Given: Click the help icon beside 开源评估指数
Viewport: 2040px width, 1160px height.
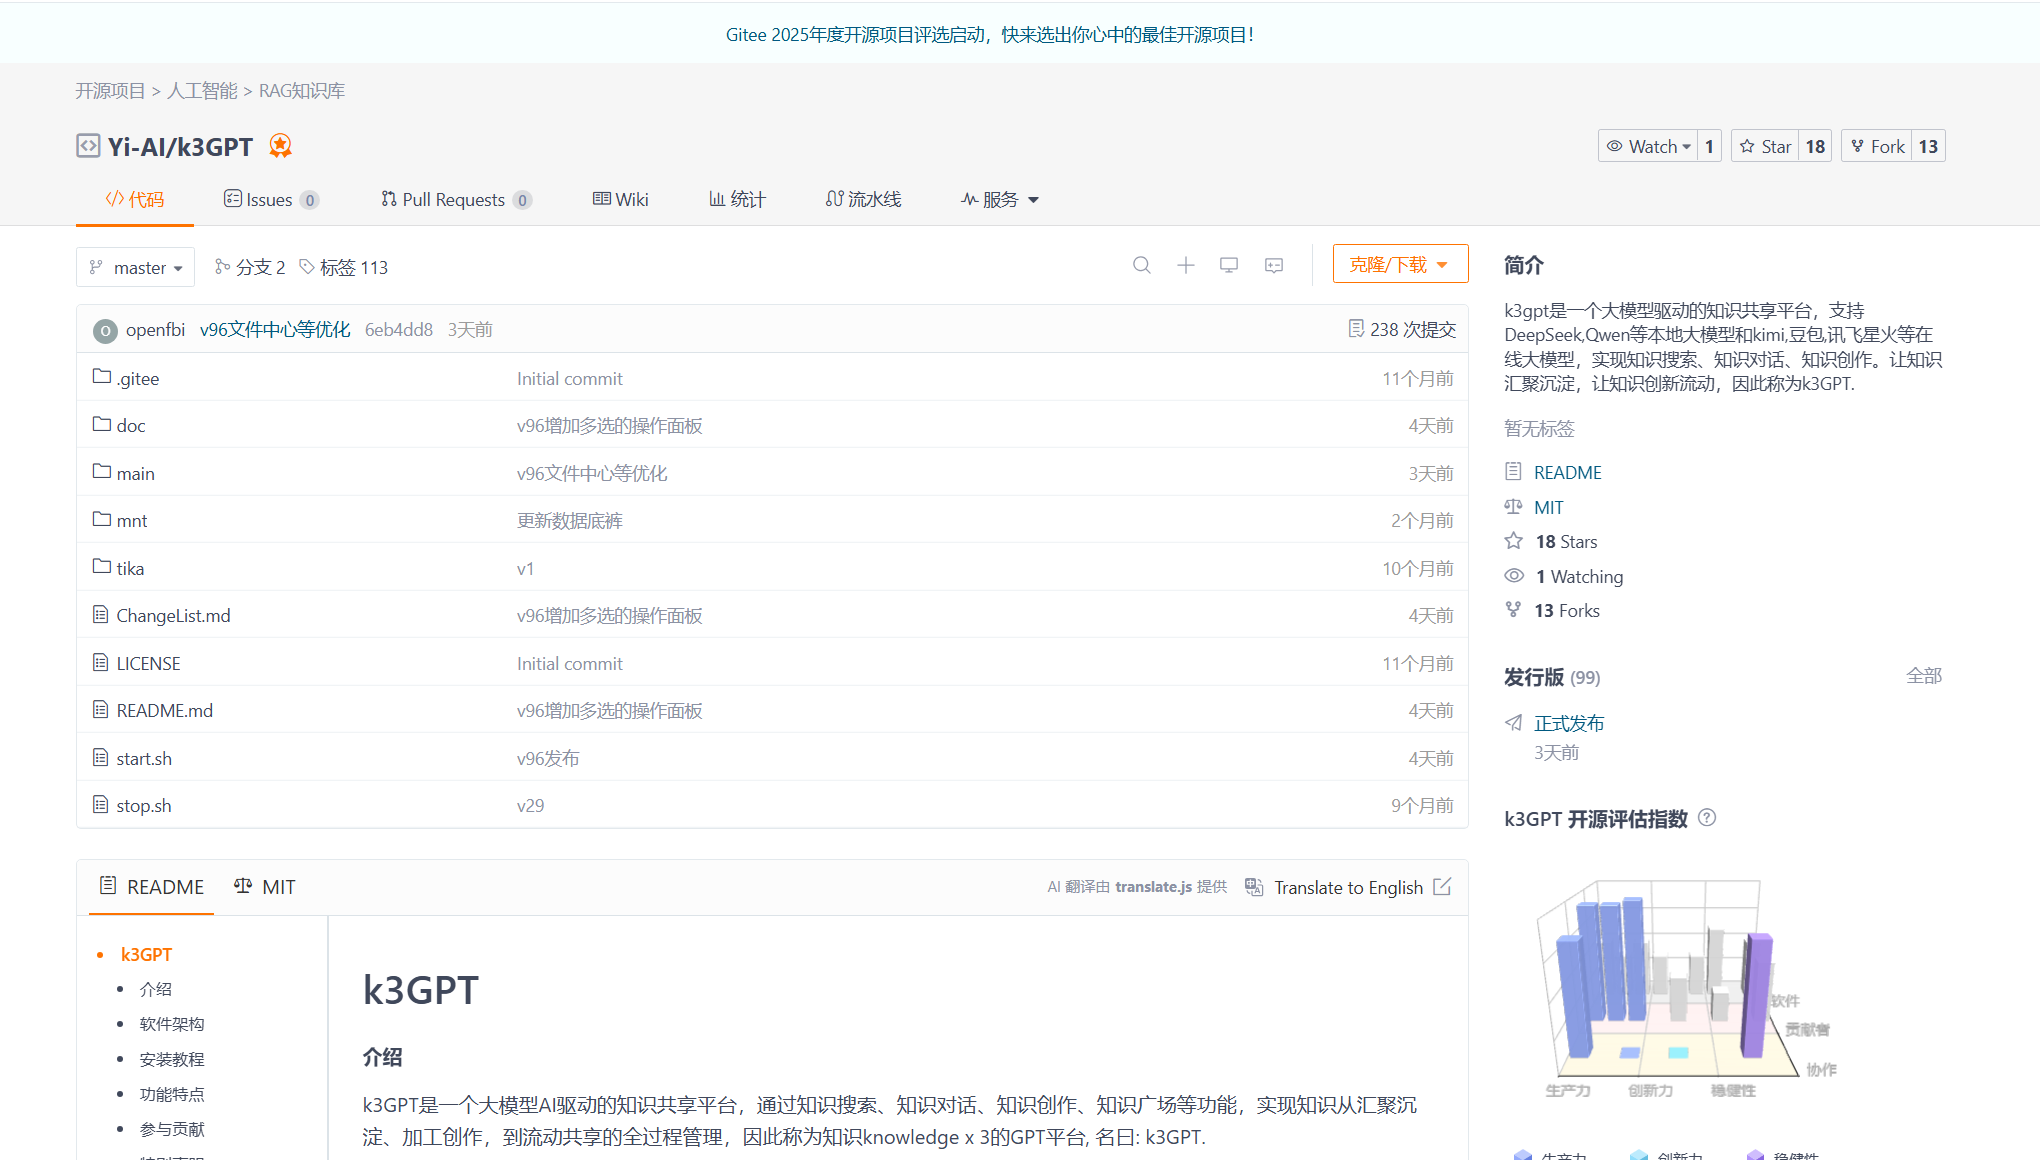Looking at the screenshot, I should pyautogui.click(x=1707, y=818).
